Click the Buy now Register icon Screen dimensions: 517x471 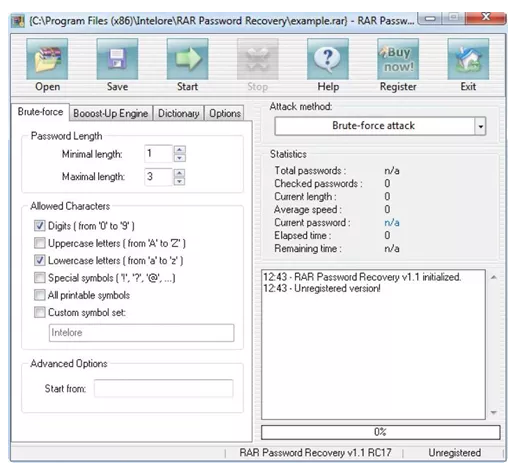click(x=398, y=59)
